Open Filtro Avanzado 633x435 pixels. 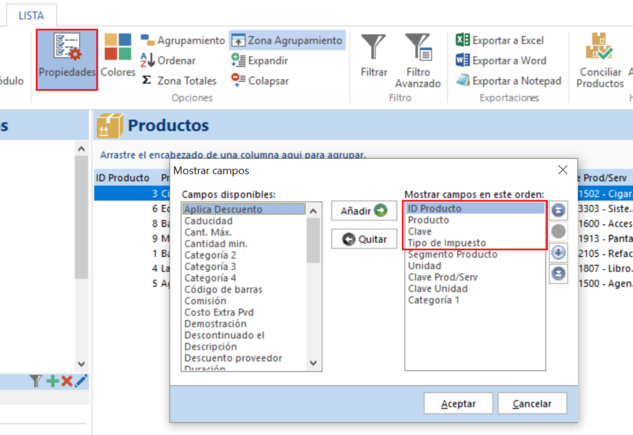pyautogui.click(x=418, y=61)
